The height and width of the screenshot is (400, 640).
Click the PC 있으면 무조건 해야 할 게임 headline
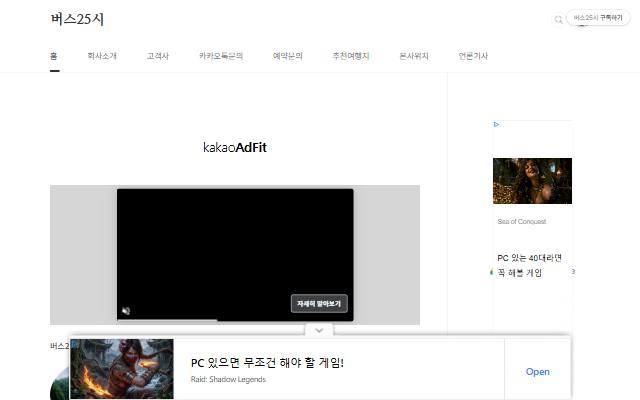(x=267, y=362)
